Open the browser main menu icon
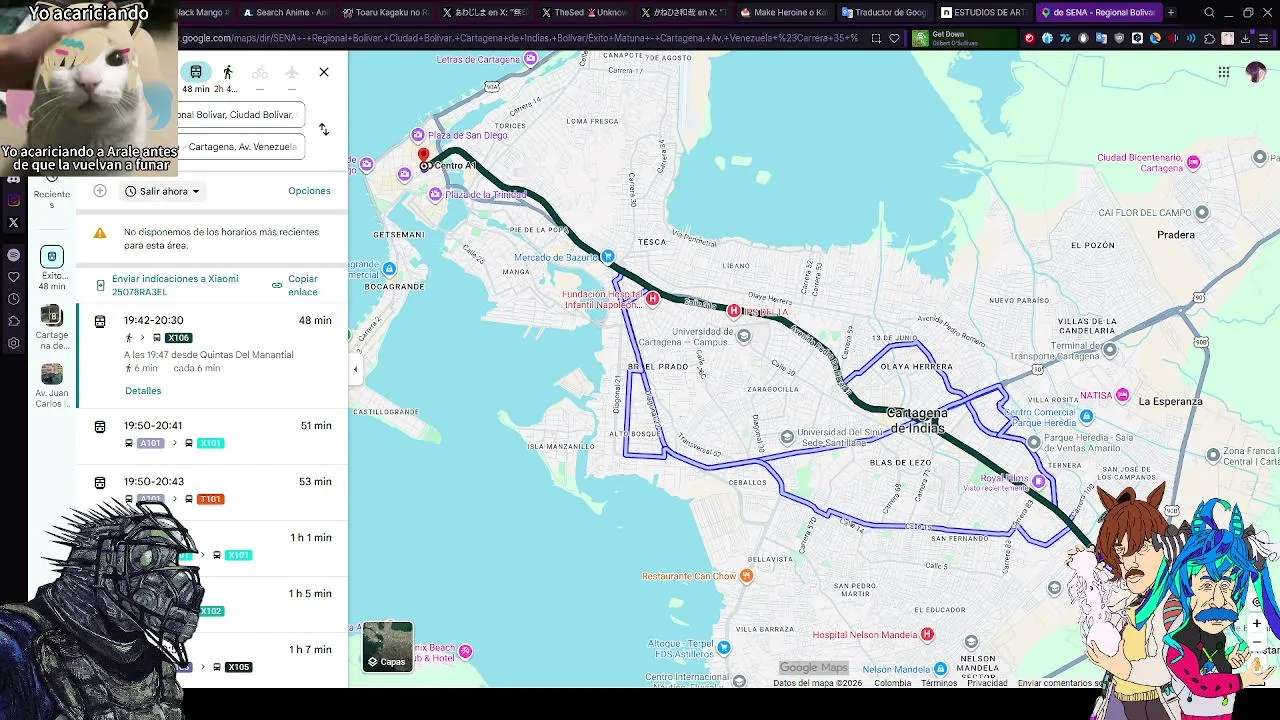This screenshot has width=1280, height=720. (x=1263, y=38)
